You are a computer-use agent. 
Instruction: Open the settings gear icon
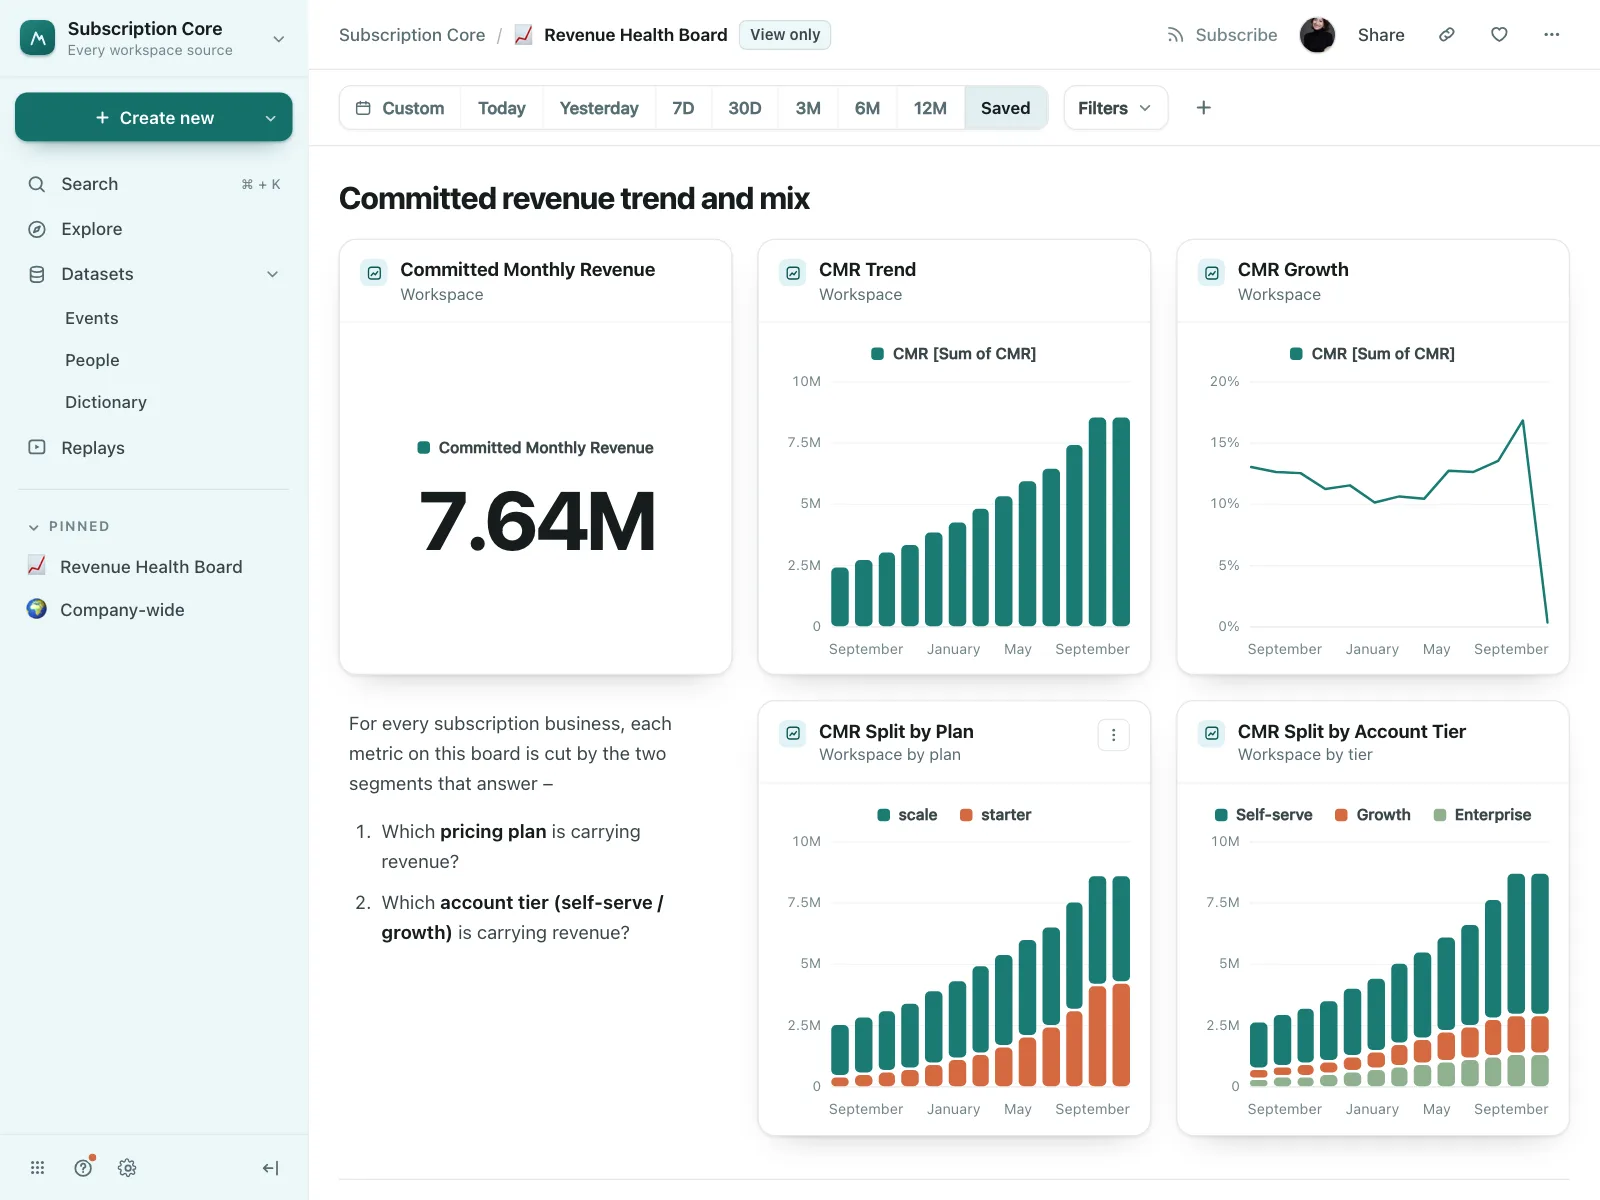[127, 1167]
